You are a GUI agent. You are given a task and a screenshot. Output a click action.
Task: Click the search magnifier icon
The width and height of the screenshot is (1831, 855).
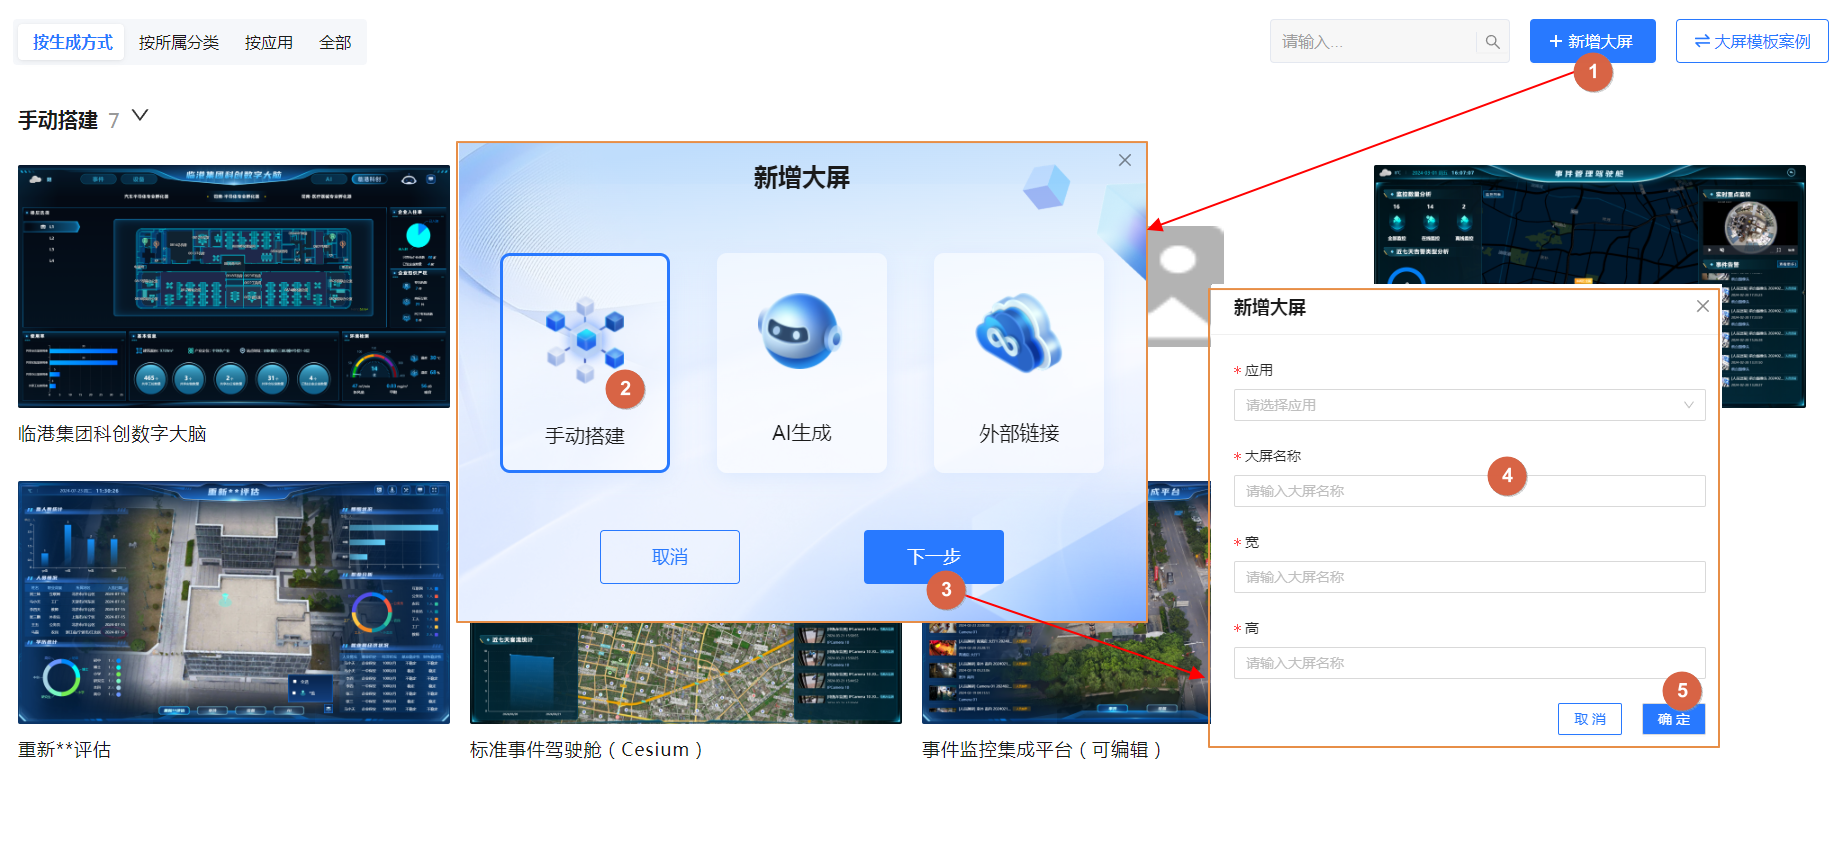coord(1492,42)
